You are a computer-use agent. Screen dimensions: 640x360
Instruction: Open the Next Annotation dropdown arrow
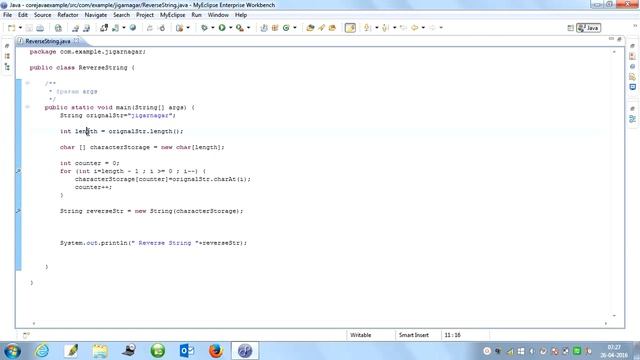click(x=376, y=28)
